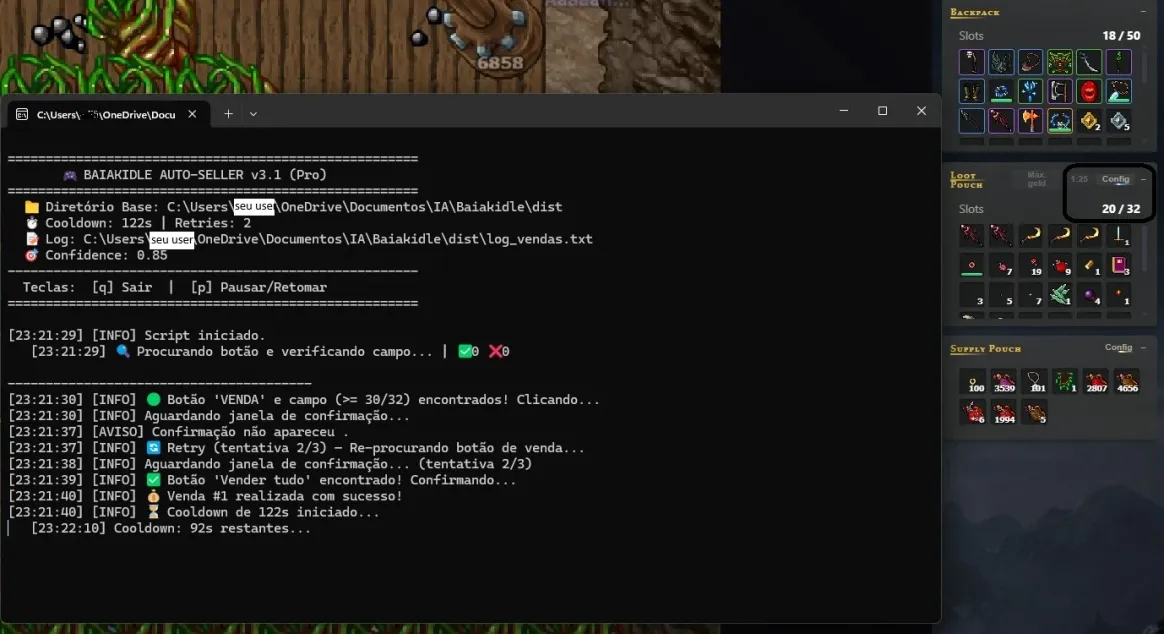Maximize the terminal window
1164x634 pixels.
[x=882, y=111]
